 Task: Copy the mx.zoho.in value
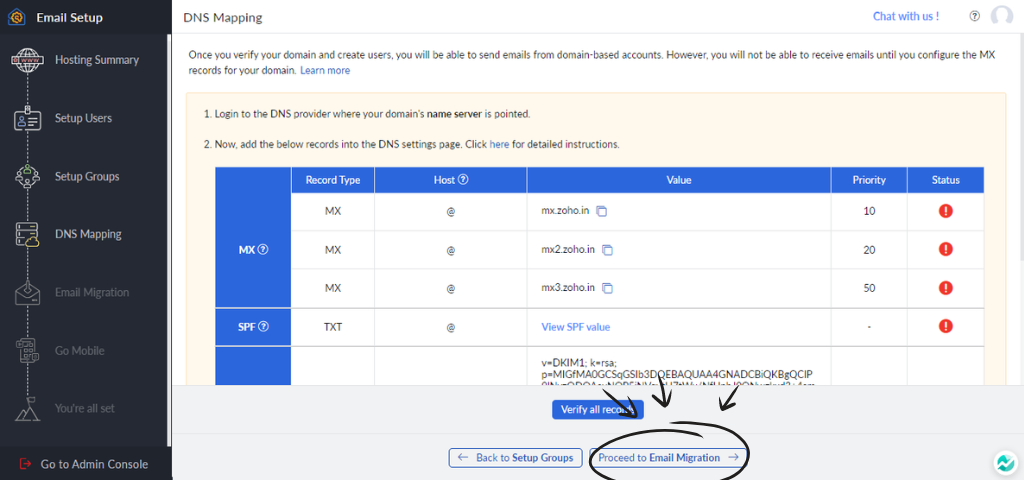(x=601, y=212)
